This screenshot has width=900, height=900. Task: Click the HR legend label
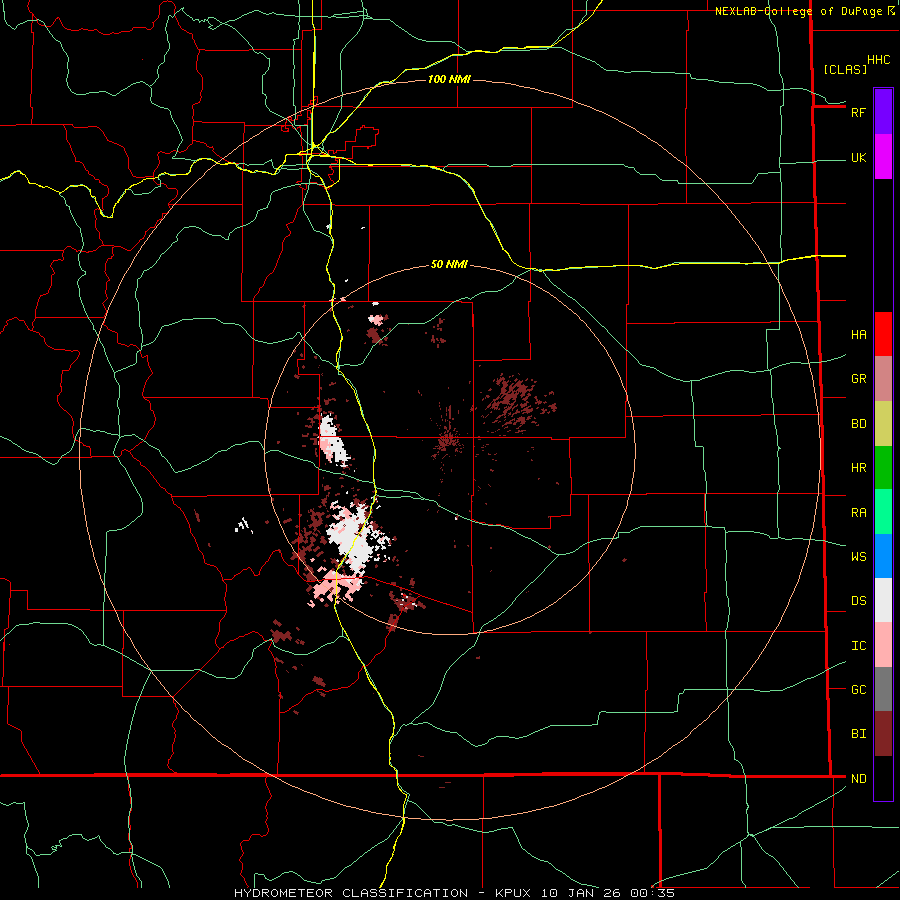pyautogui.click(x=858, y=468)
